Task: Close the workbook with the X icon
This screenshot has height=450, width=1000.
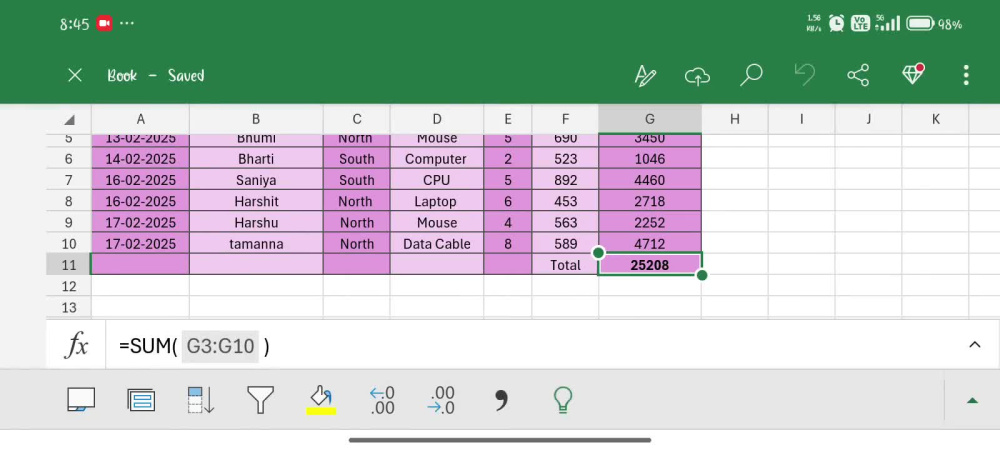Action: pos(75,75)
